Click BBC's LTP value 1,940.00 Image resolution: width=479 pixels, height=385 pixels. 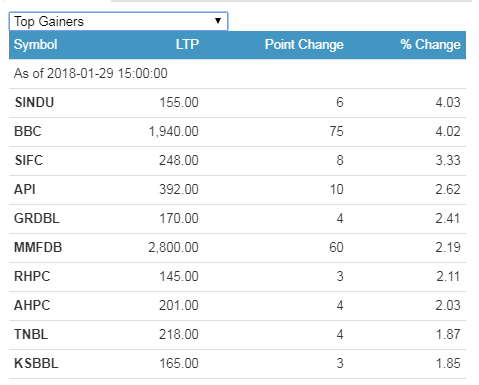(174, 131)
